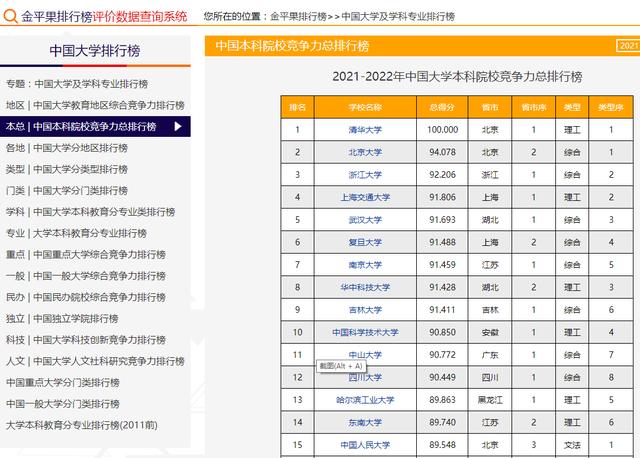The width and height of the screenshot is (640, 458).
Task: Open 独立 | 中国独立学院排行榜
Action: (x=62, y=318)
